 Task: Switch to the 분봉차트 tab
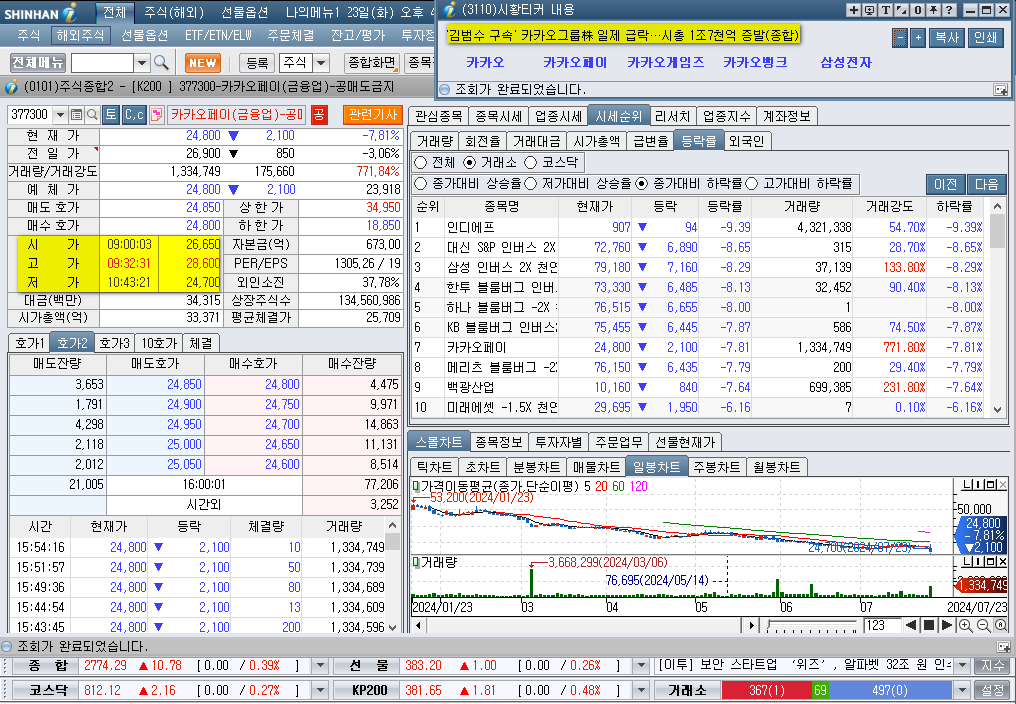(x=536, y=467)
